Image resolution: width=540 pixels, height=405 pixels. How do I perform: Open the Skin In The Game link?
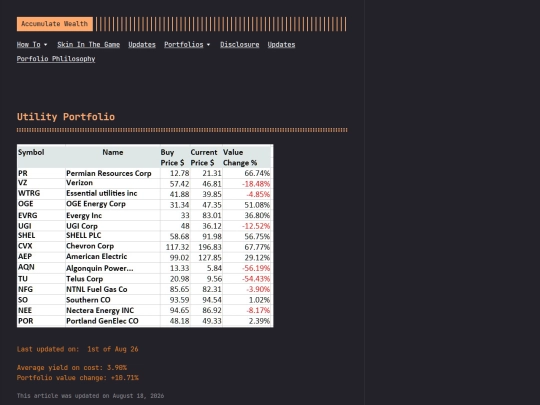(89, 45)
